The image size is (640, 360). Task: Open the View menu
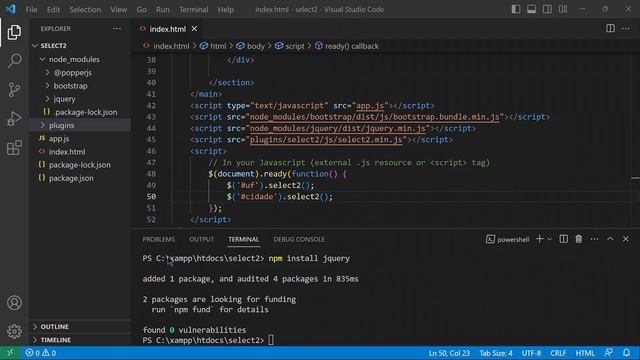118,9
